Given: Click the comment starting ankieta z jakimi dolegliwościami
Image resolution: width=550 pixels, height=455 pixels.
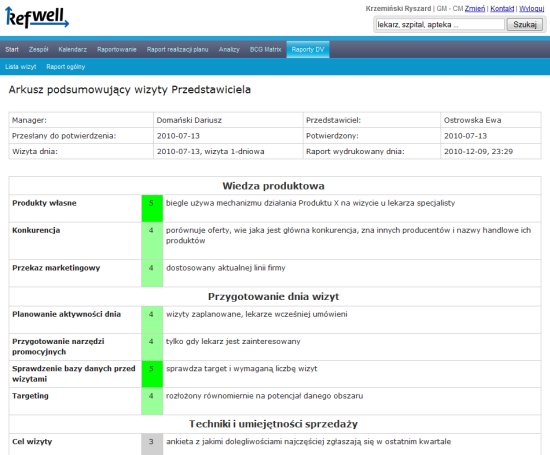Looking at the screenshot, I should [x=309, y=442].
